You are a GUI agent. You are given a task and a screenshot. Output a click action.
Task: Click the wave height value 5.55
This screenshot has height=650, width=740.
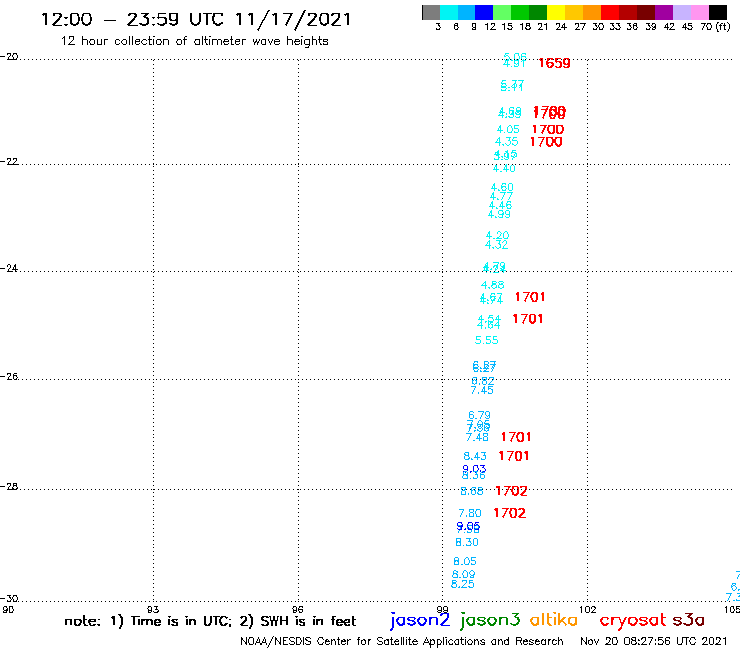click(487, 340)
